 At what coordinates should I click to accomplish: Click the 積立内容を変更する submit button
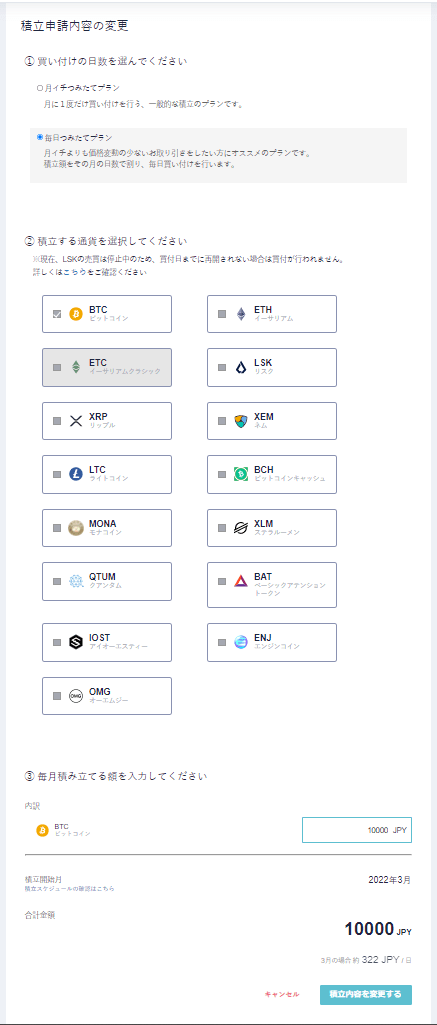366,994
